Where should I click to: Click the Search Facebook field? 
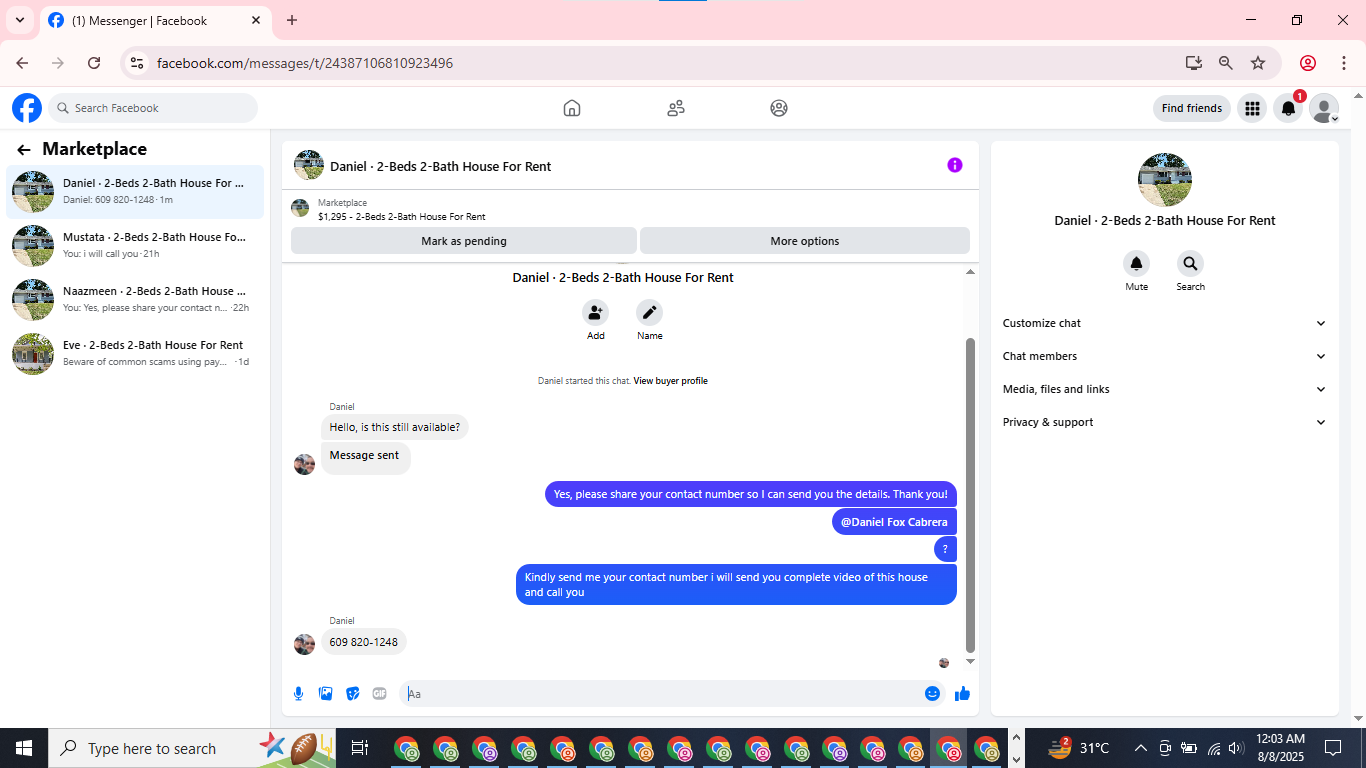[153, 108]
